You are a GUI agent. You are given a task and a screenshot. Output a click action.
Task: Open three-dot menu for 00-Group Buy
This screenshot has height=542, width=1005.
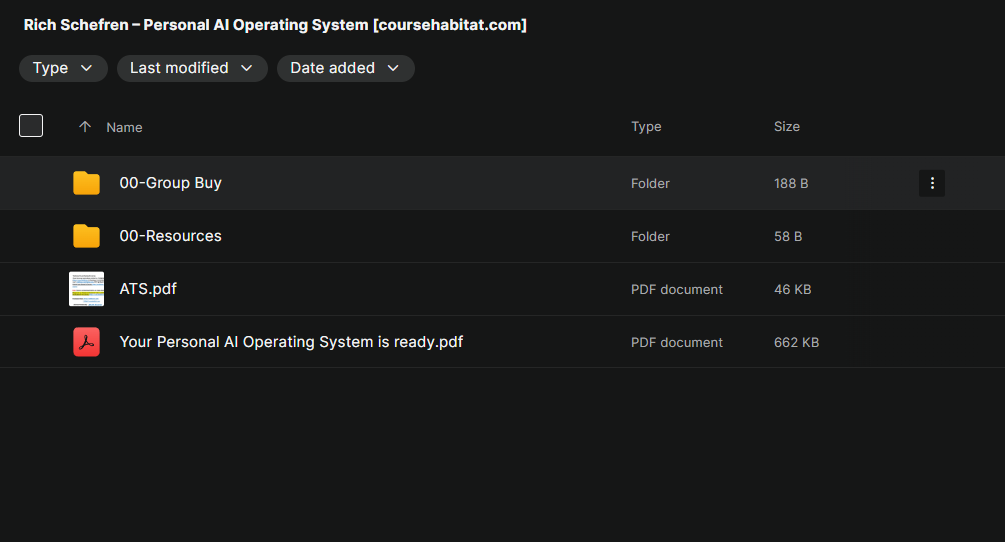click(932, 183)
